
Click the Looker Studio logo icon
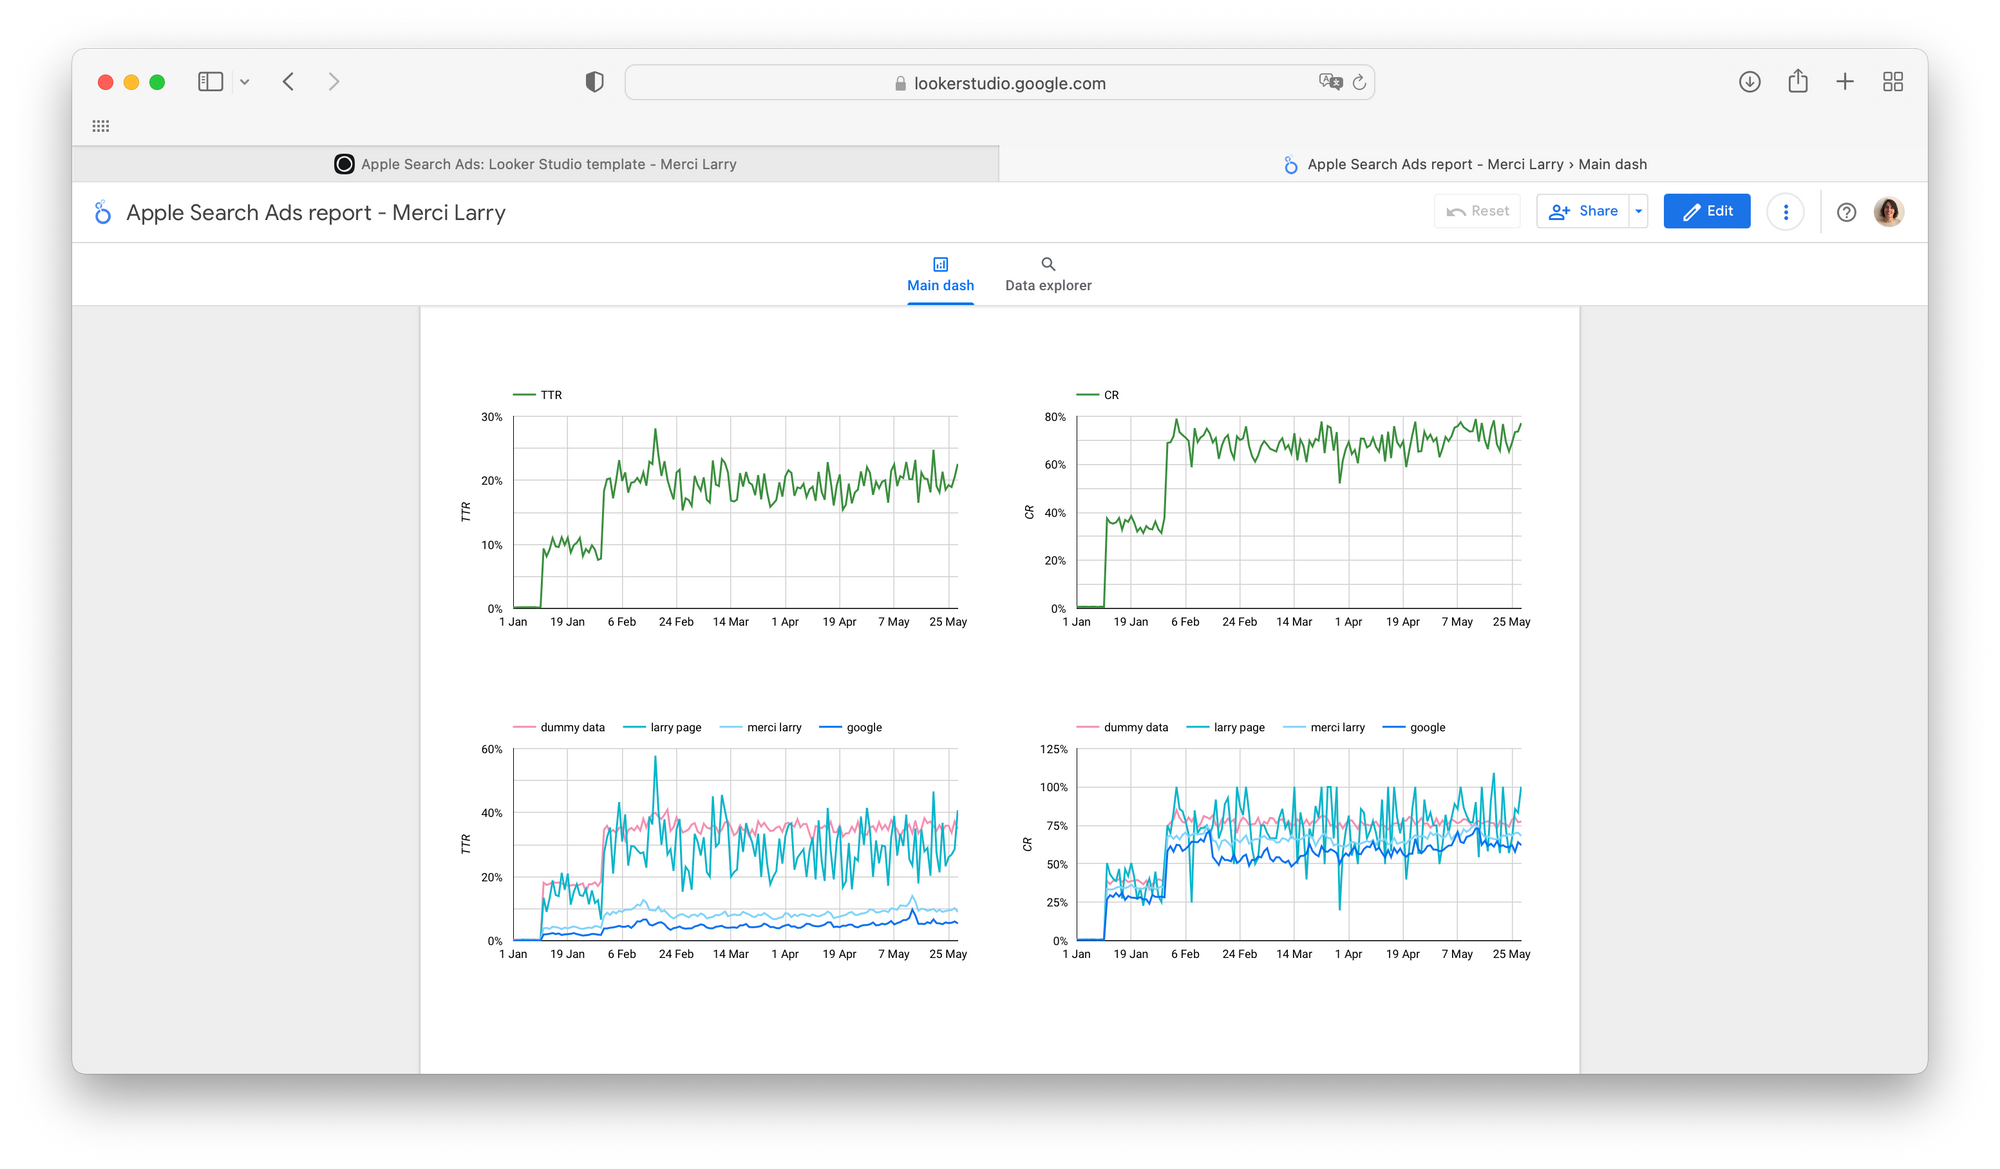102,212
